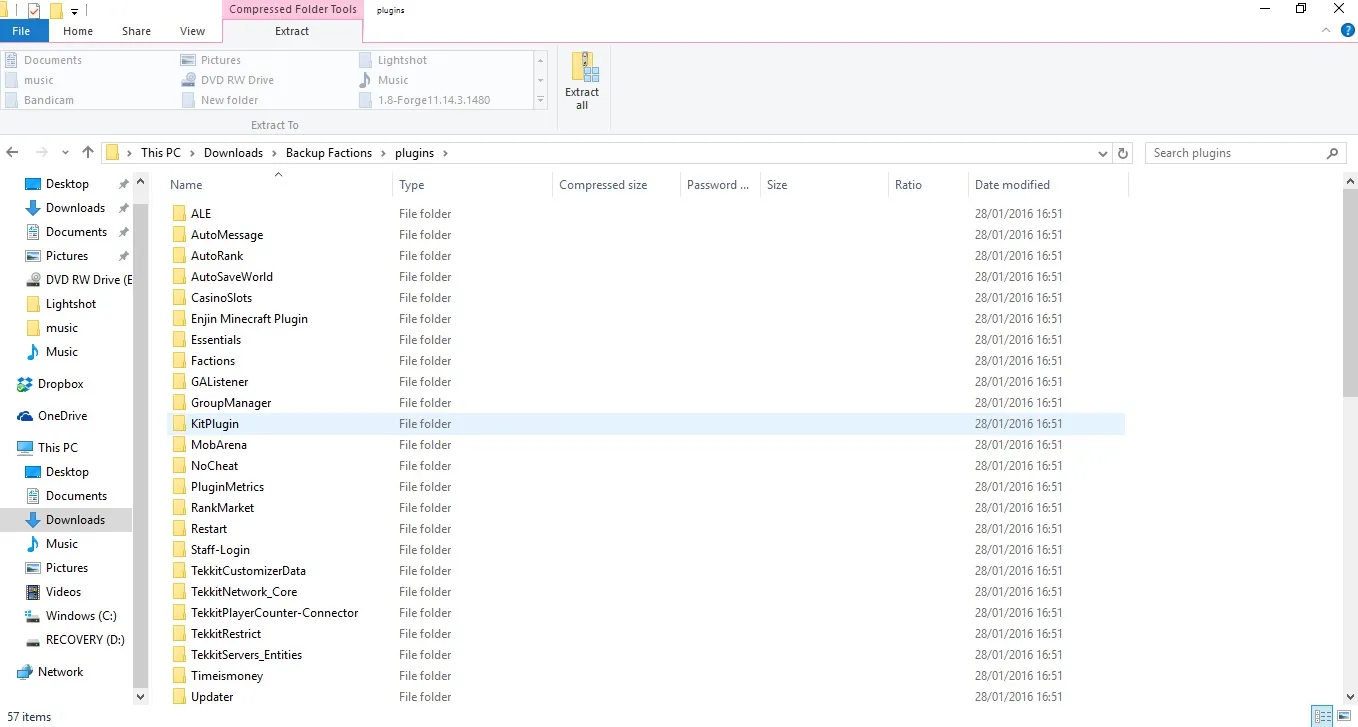Expand the recent locations dropdown
1358x727 pixels.
click(x=65, y=153)
